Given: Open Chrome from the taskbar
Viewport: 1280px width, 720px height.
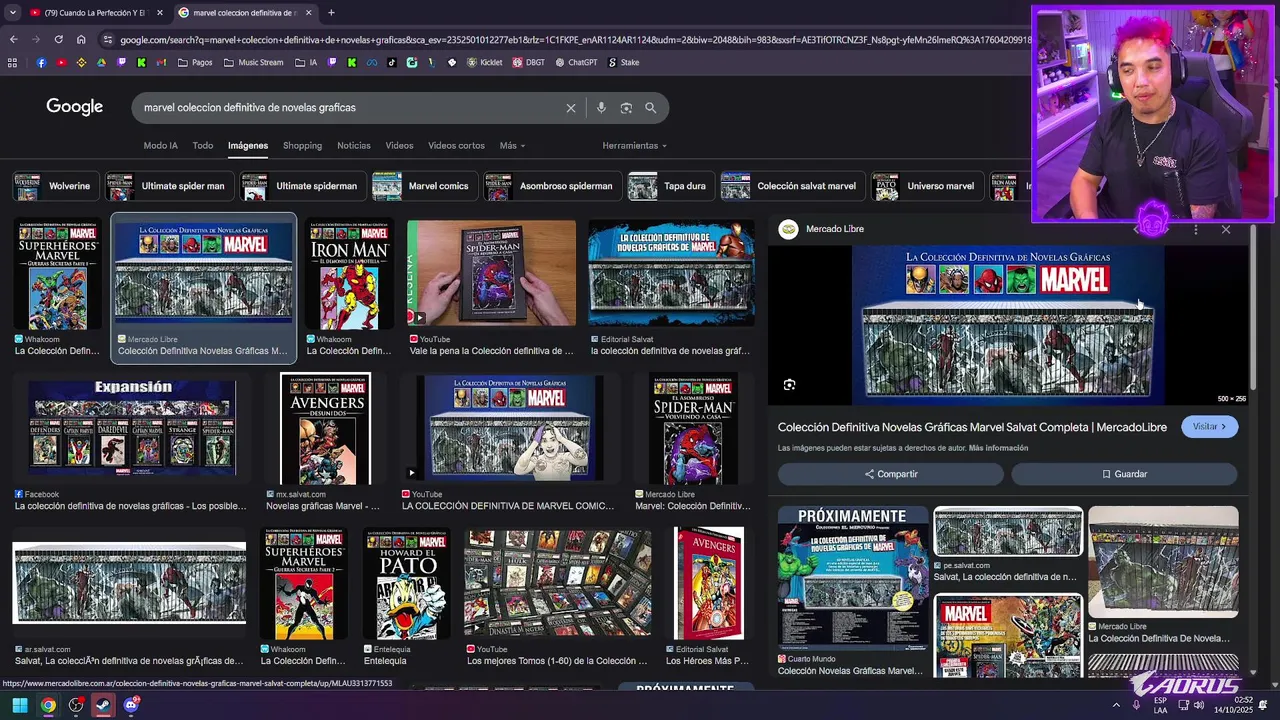Looking at the screenshot, I should tap(48, 705).
